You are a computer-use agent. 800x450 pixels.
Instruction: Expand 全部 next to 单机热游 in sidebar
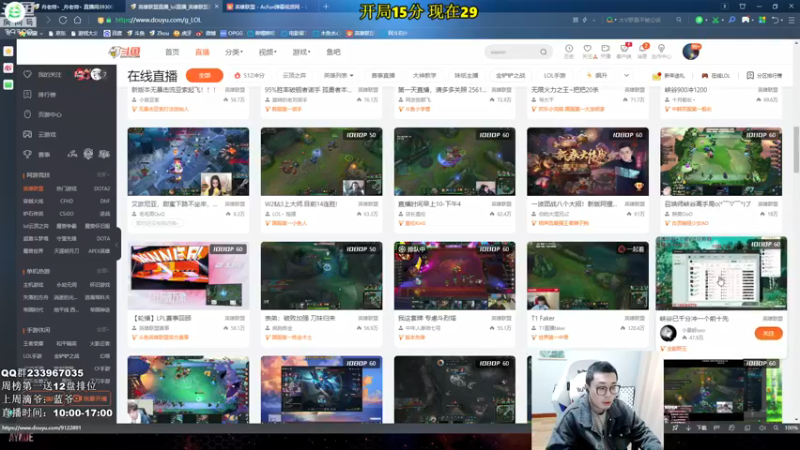(103, 271)
